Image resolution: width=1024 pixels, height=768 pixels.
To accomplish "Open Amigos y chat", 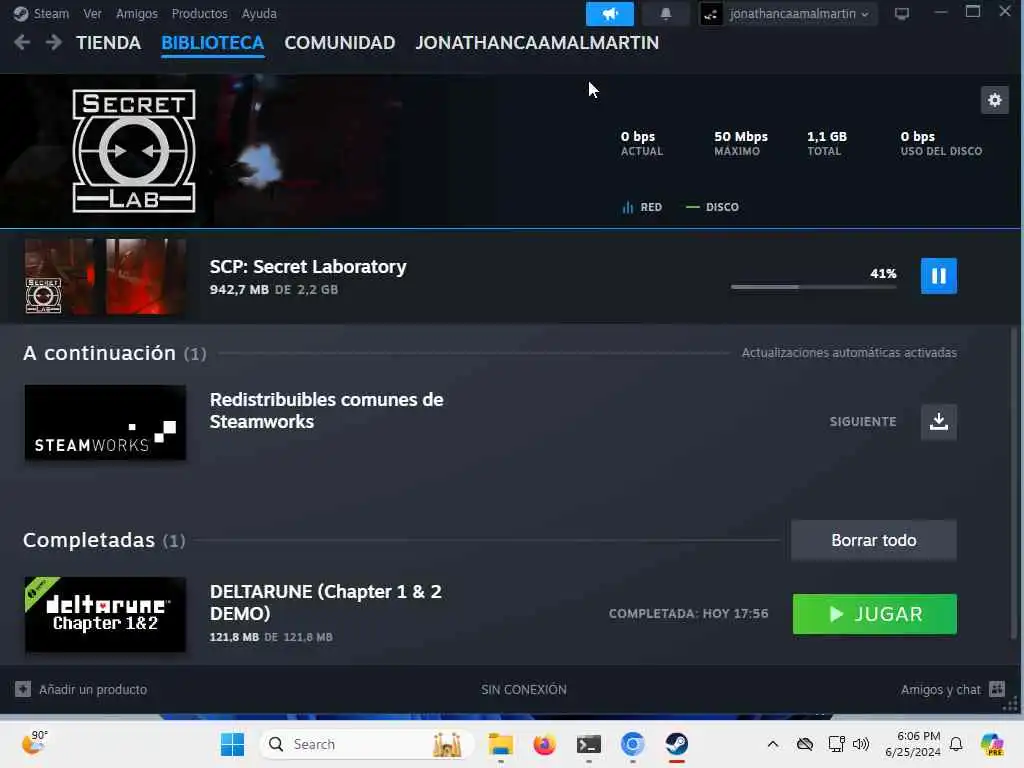I will [x=940, y=690].
